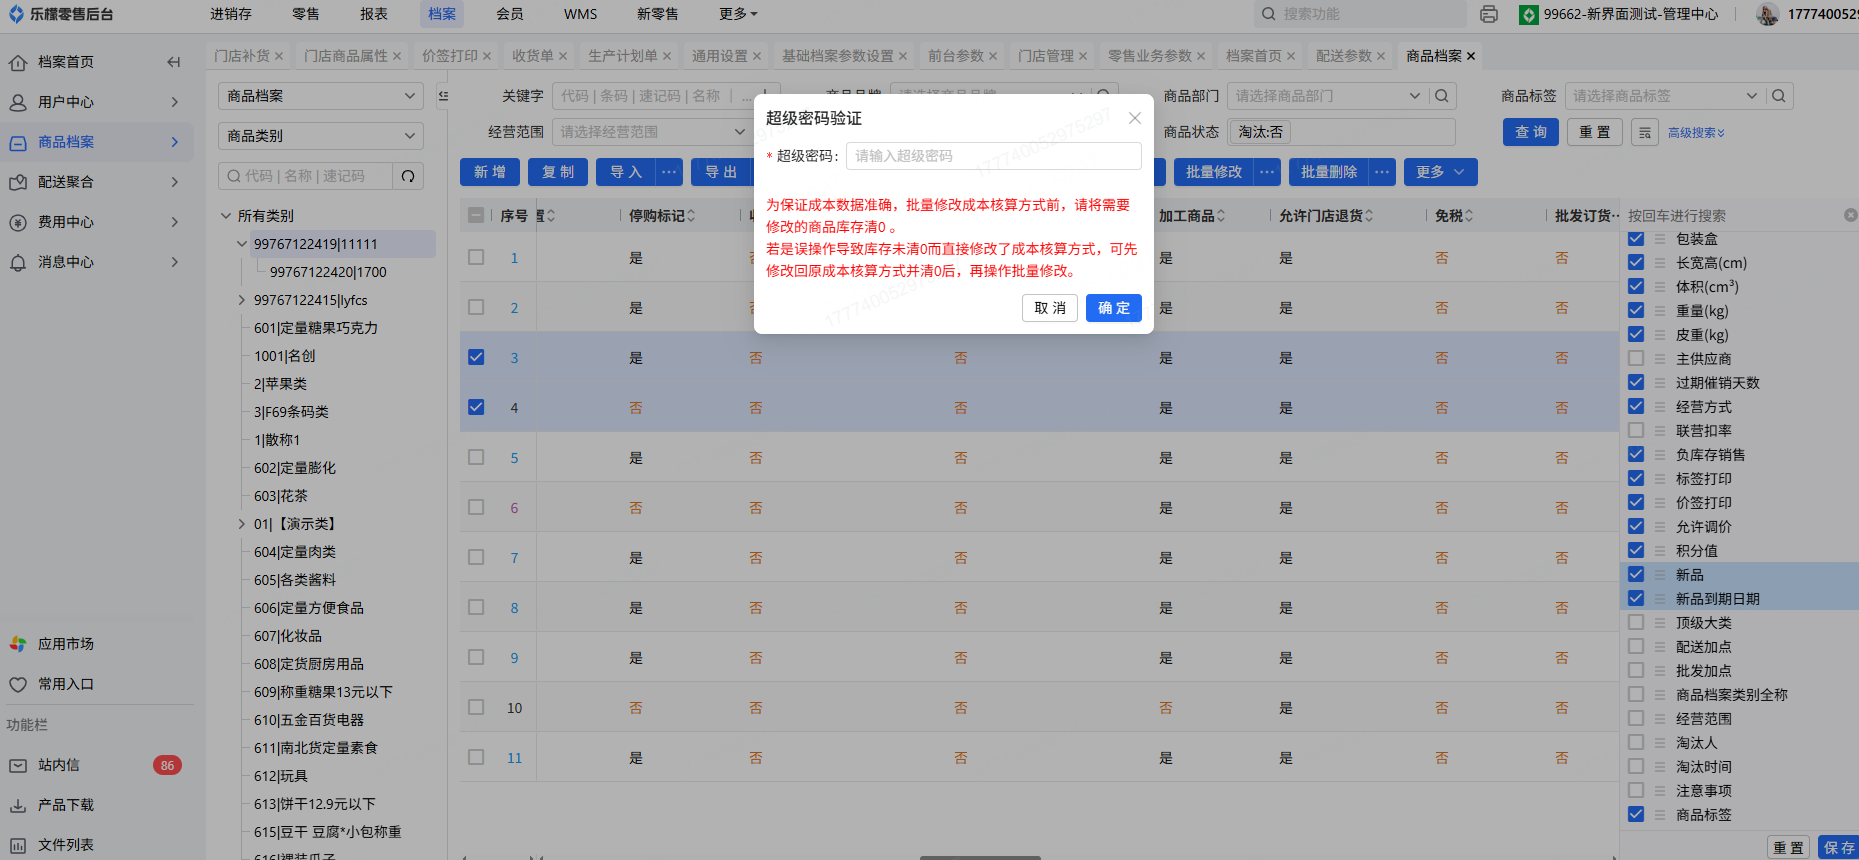
Task: Open 应用市场 from the sidebar
Action: pos(66,644)
